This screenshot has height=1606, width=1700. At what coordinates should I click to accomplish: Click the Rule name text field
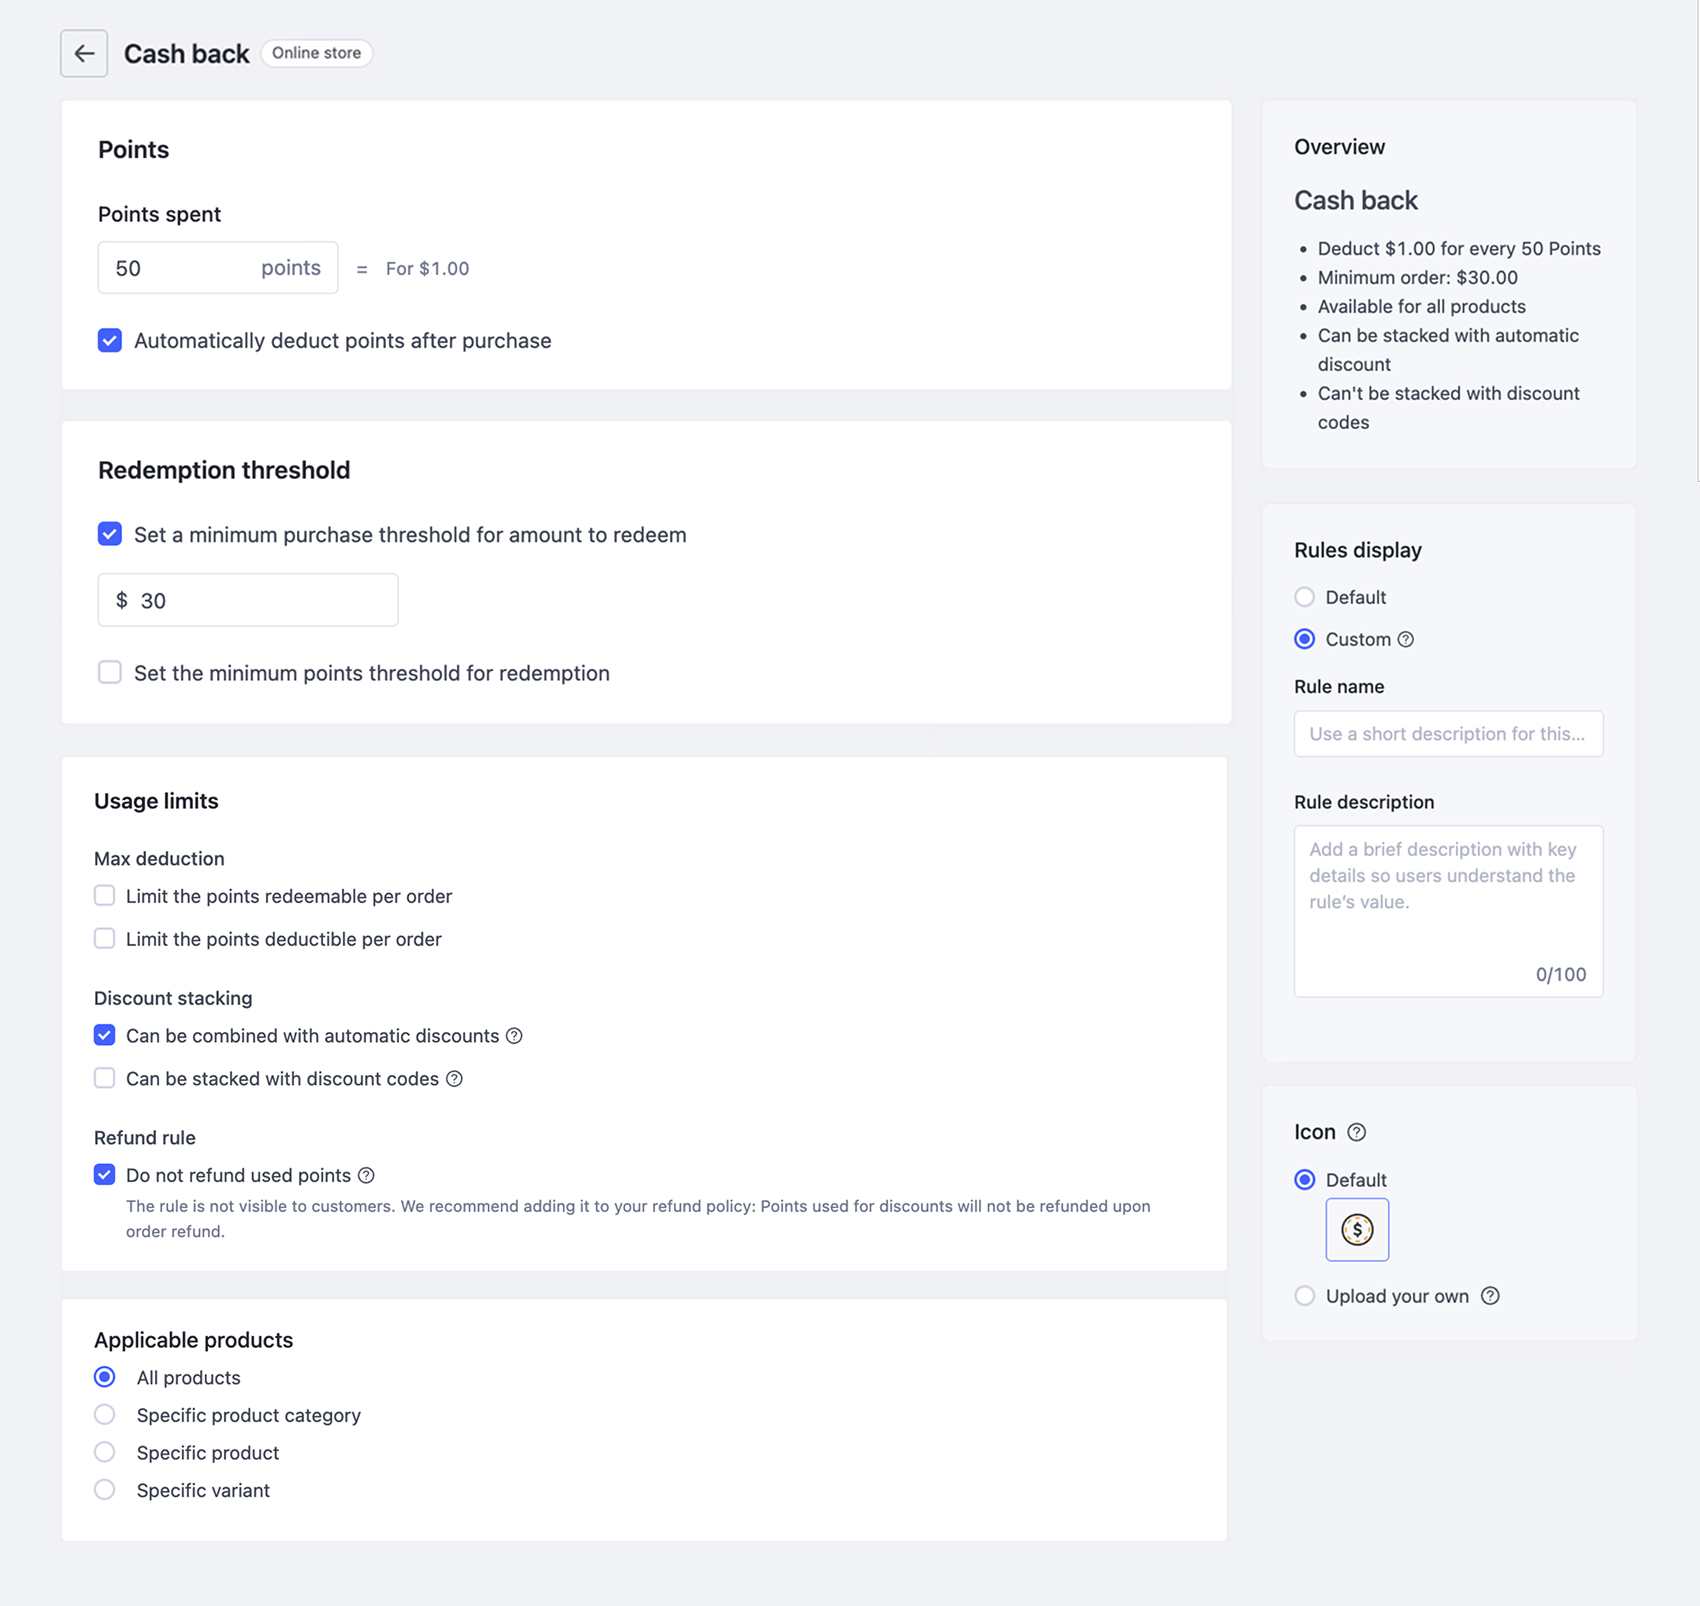click(1448, 734)
